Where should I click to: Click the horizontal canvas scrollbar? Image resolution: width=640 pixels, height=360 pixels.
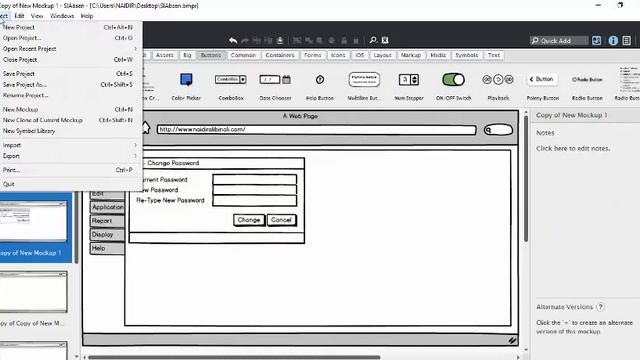click(234, 358)
